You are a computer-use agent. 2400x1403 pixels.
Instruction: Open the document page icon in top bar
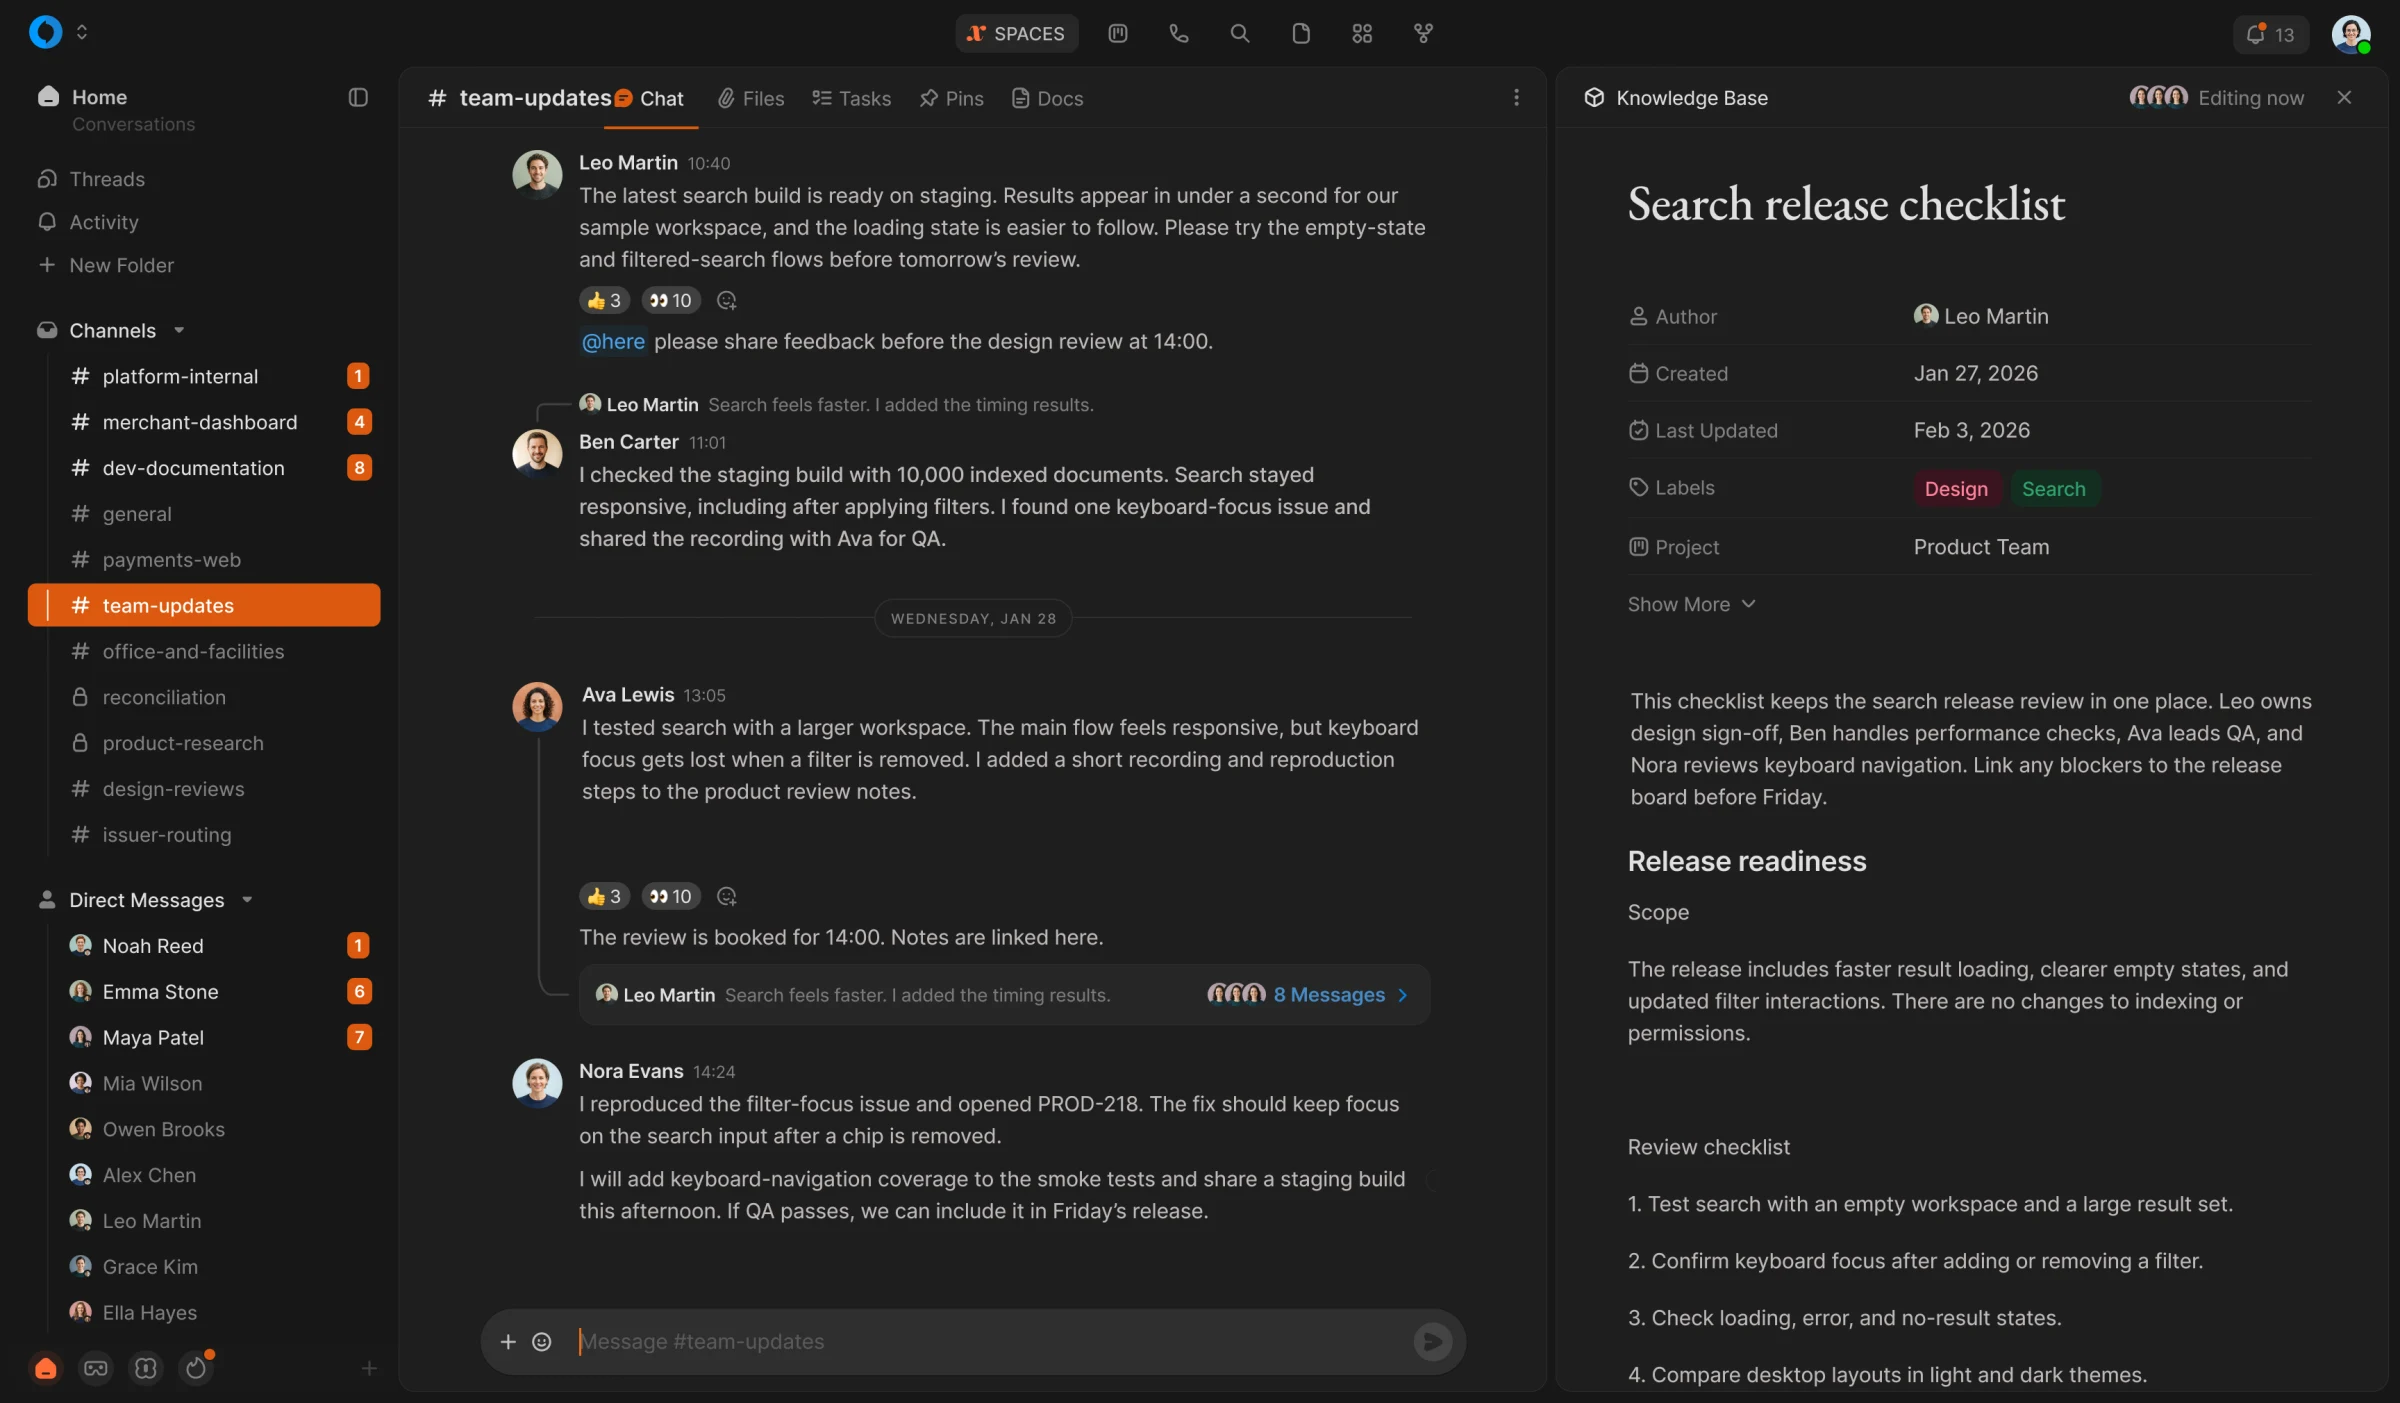tap(1300, 34)
